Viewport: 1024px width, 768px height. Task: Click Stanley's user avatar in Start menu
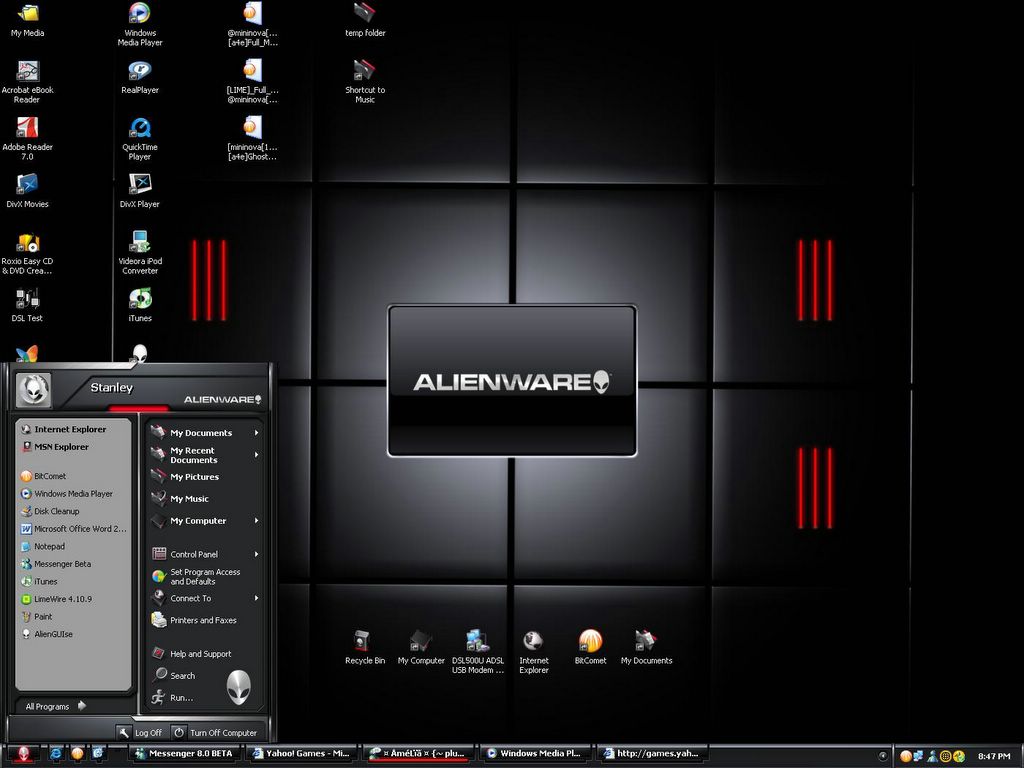pyautogui.click(x=33, y=390)
